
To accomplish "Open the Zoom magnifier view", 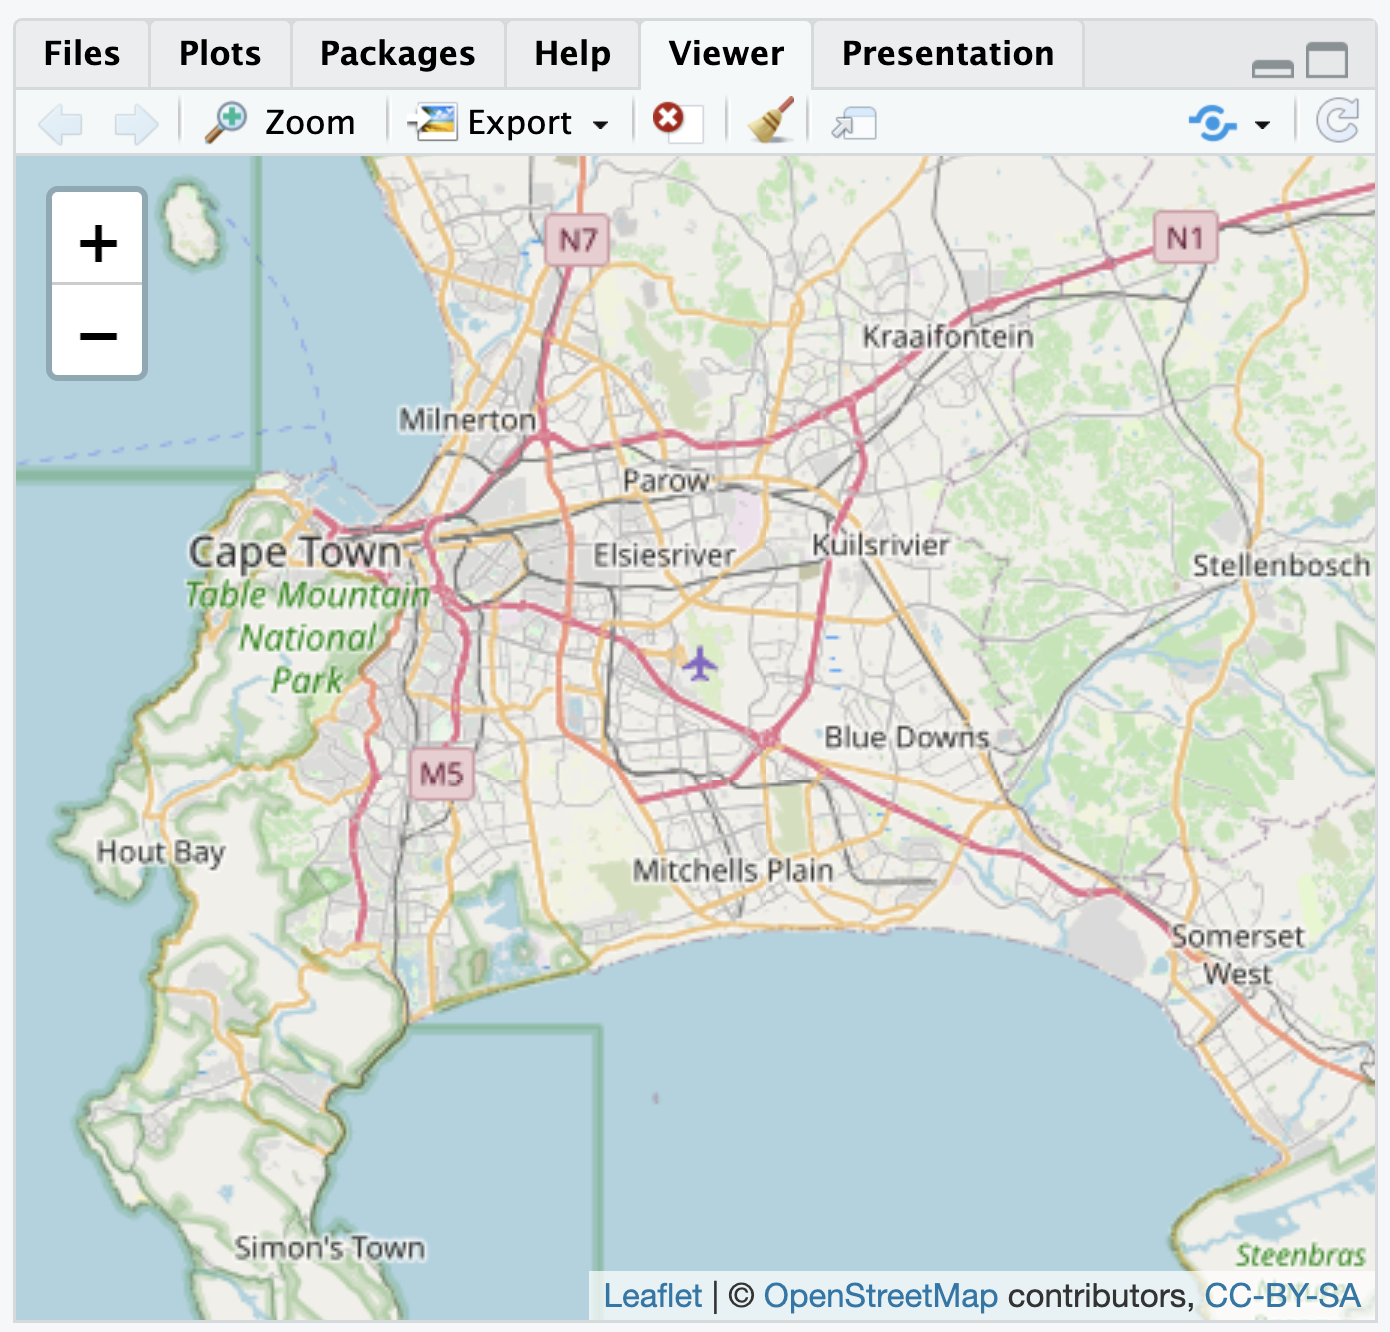I will 280,122.
